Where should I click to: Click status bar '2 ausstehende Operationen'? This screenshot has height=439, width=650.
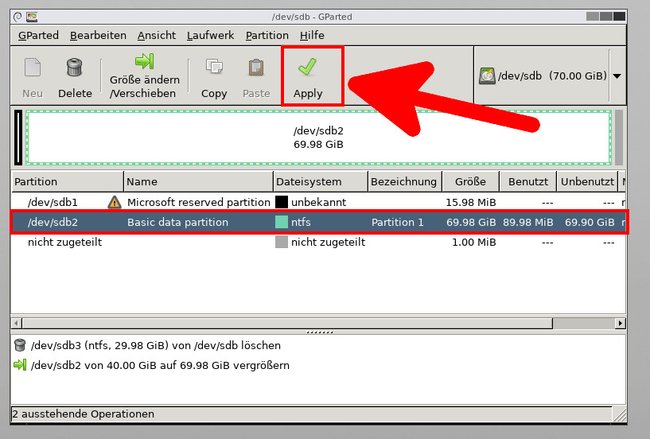[83, 414]
